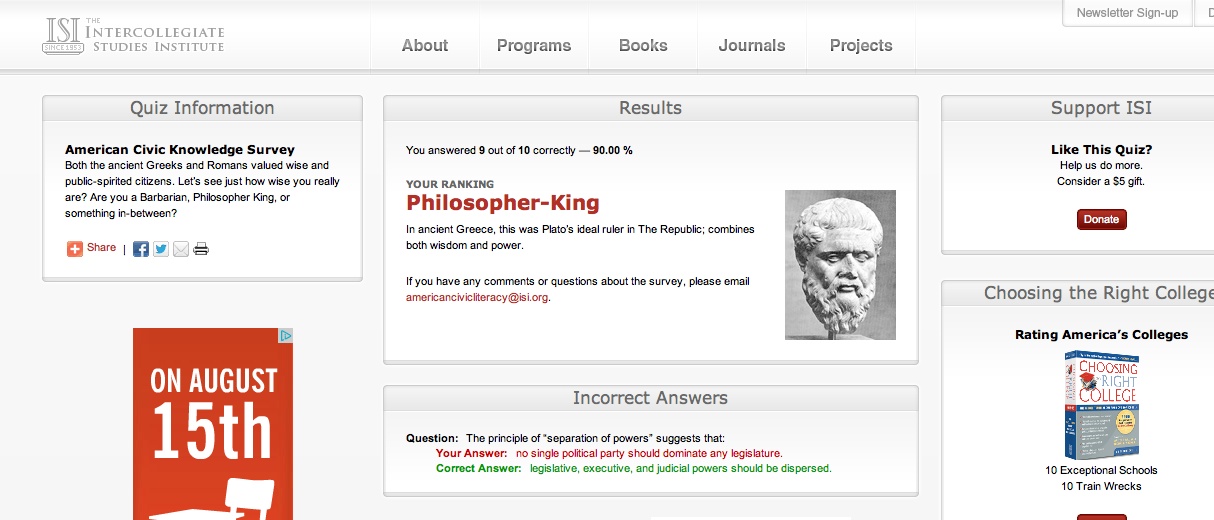Open the About menu
The width and height of the screenshot is (1214, 520).
tap(425, 45)
